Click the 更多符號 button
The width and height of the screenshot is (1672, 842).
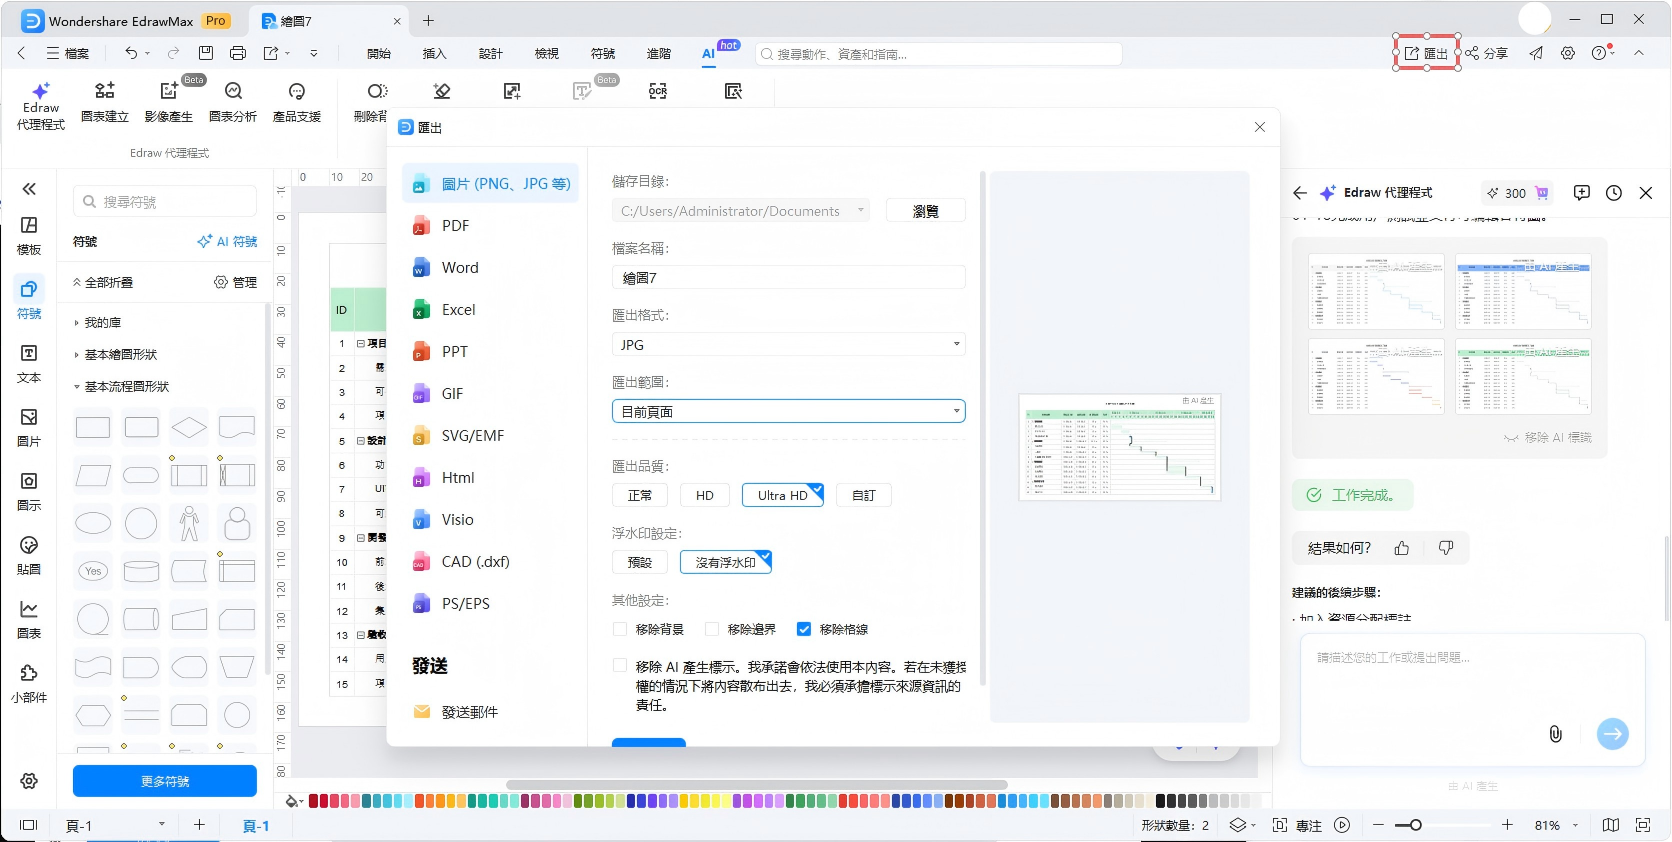(x=165, y=781)
